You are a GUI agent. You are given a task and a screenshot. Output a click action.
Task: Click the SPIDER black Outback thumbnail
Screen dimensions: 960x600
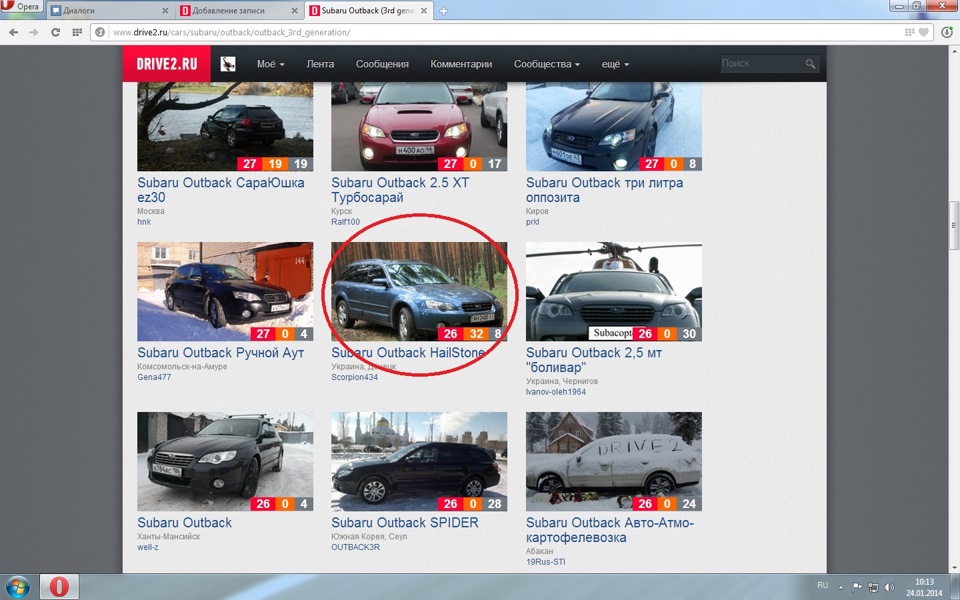pyautogui.click(x=419, y=462)
